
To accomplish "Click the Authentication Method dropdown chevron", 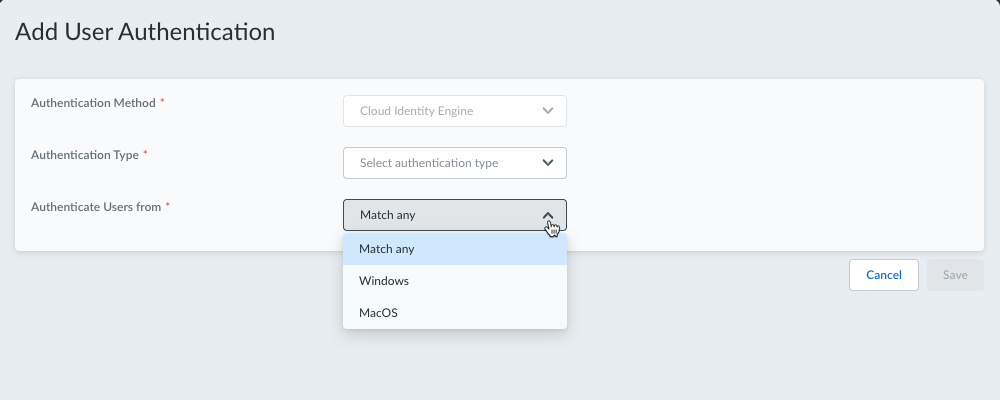I will tap(547, 111).
